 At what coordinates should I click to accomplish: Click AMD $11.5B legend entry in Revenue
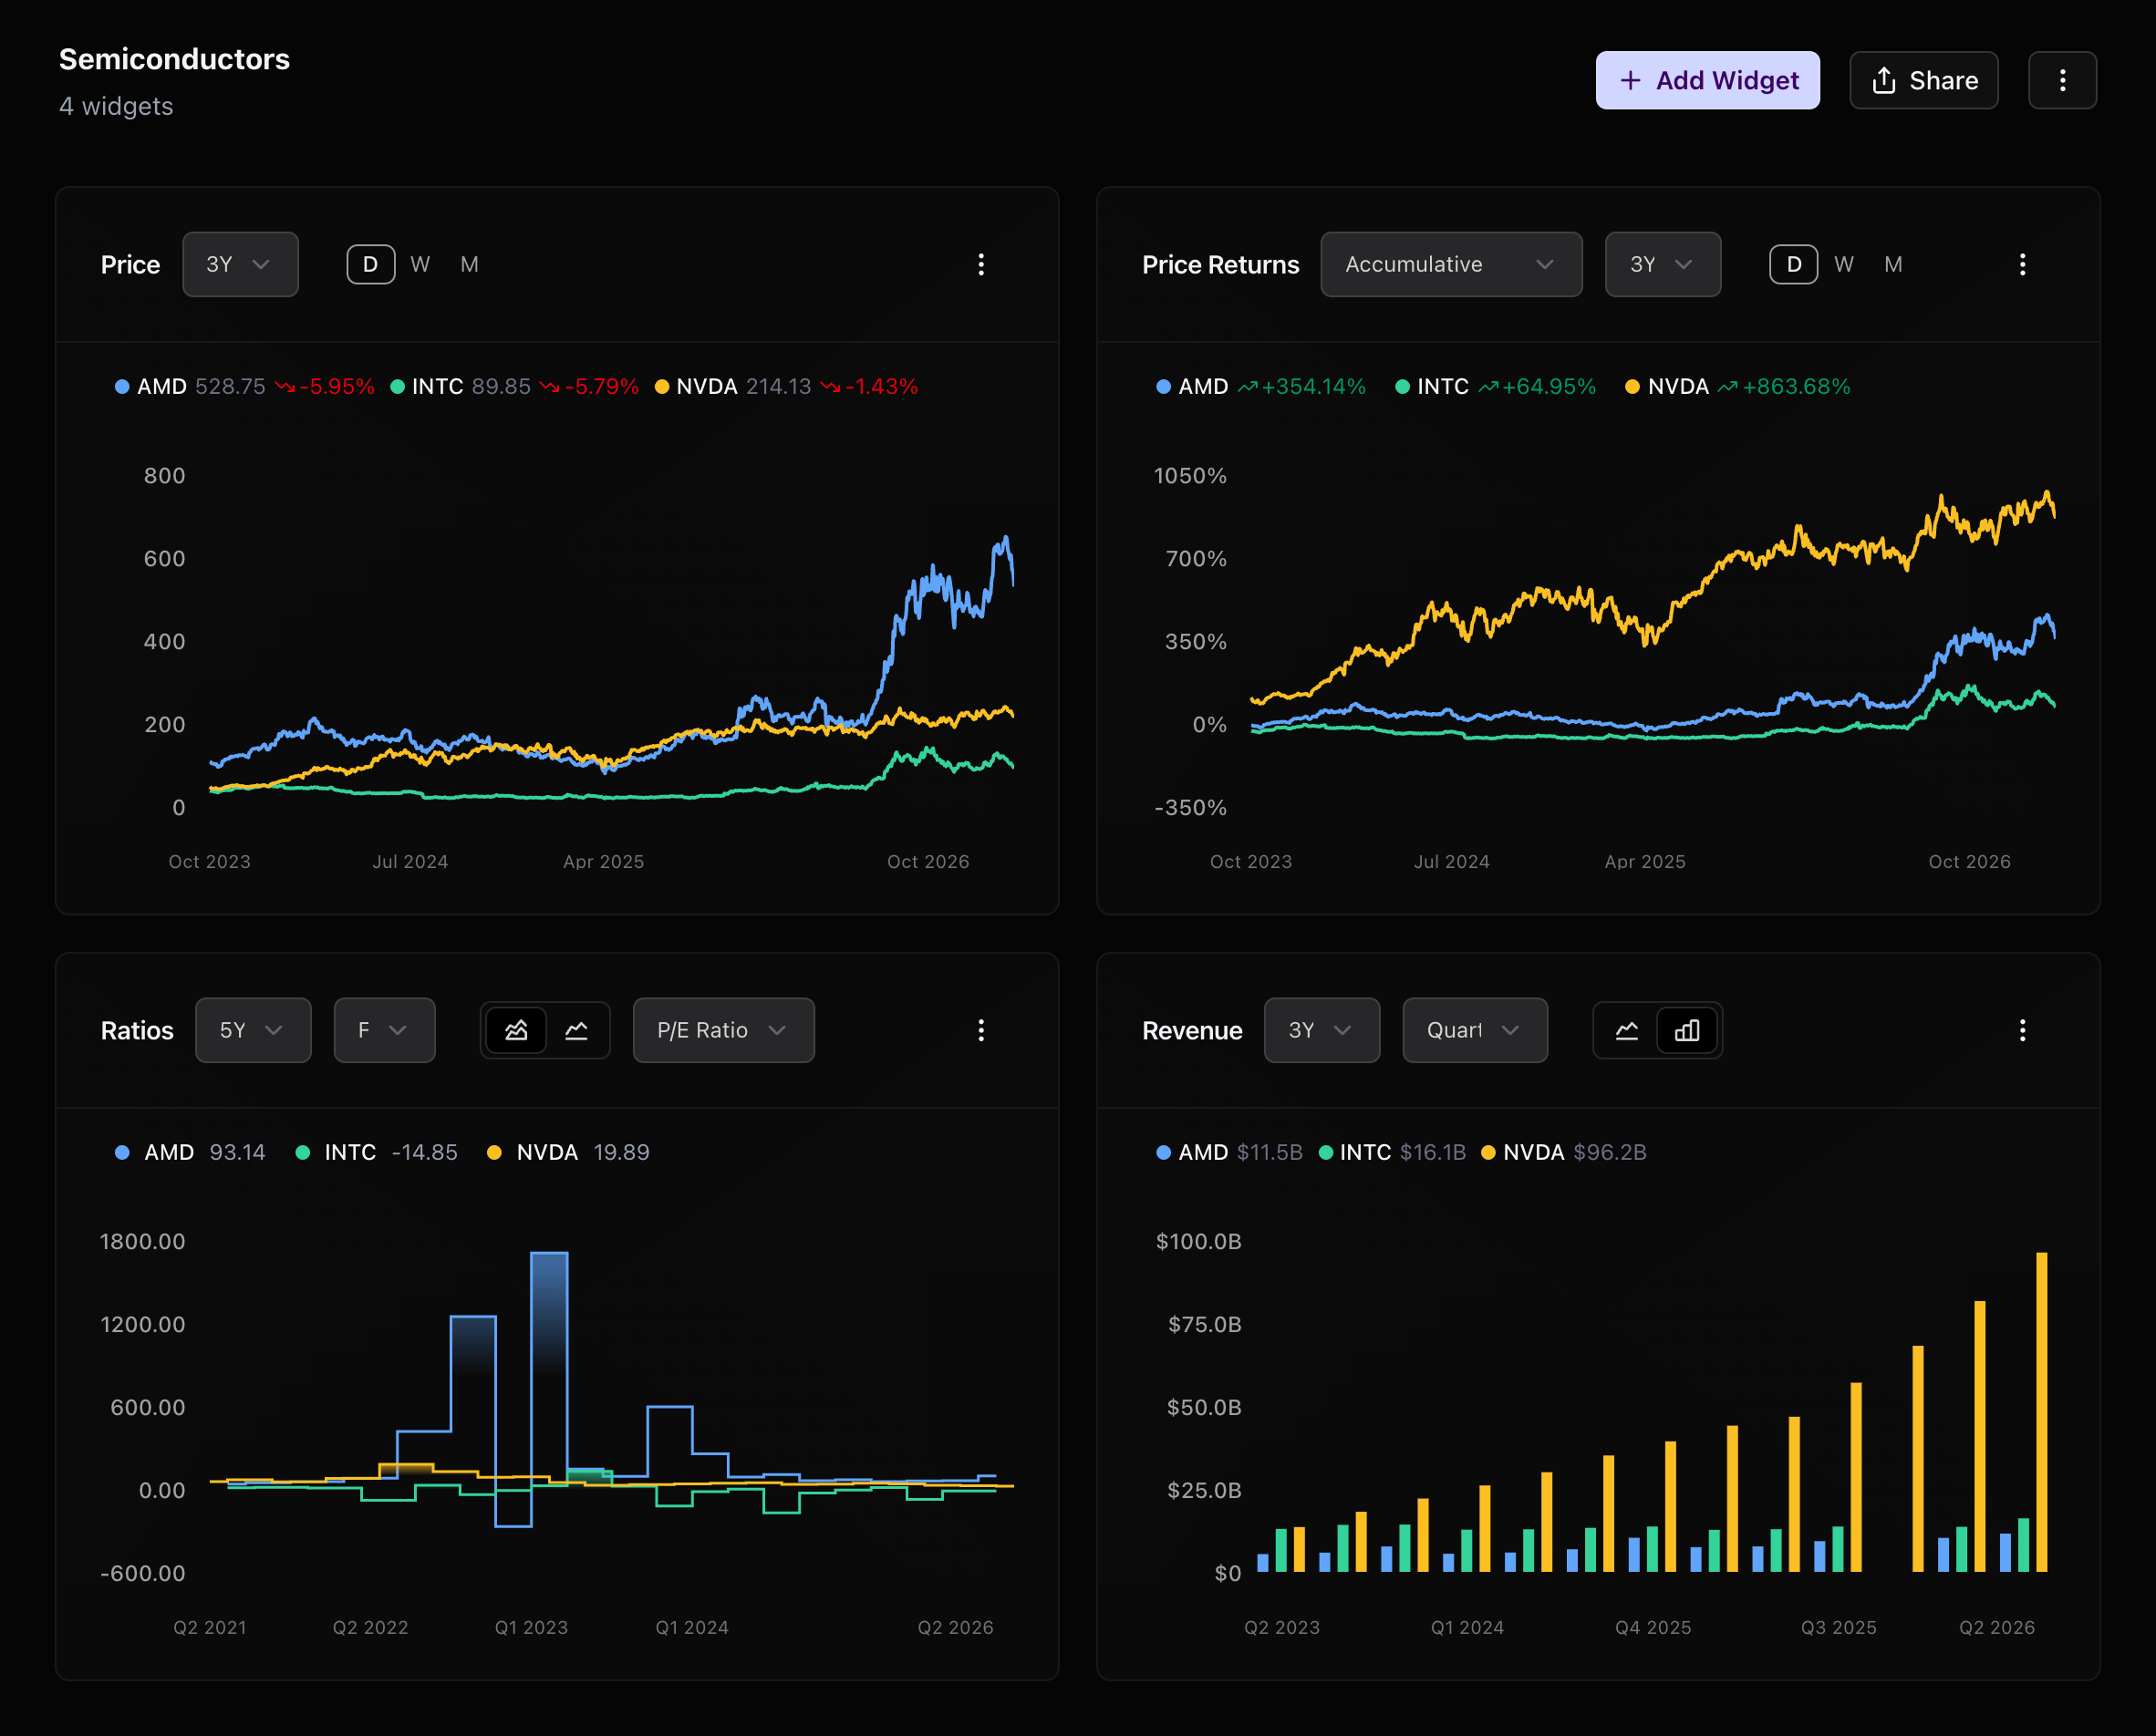pos(1229,1152)
